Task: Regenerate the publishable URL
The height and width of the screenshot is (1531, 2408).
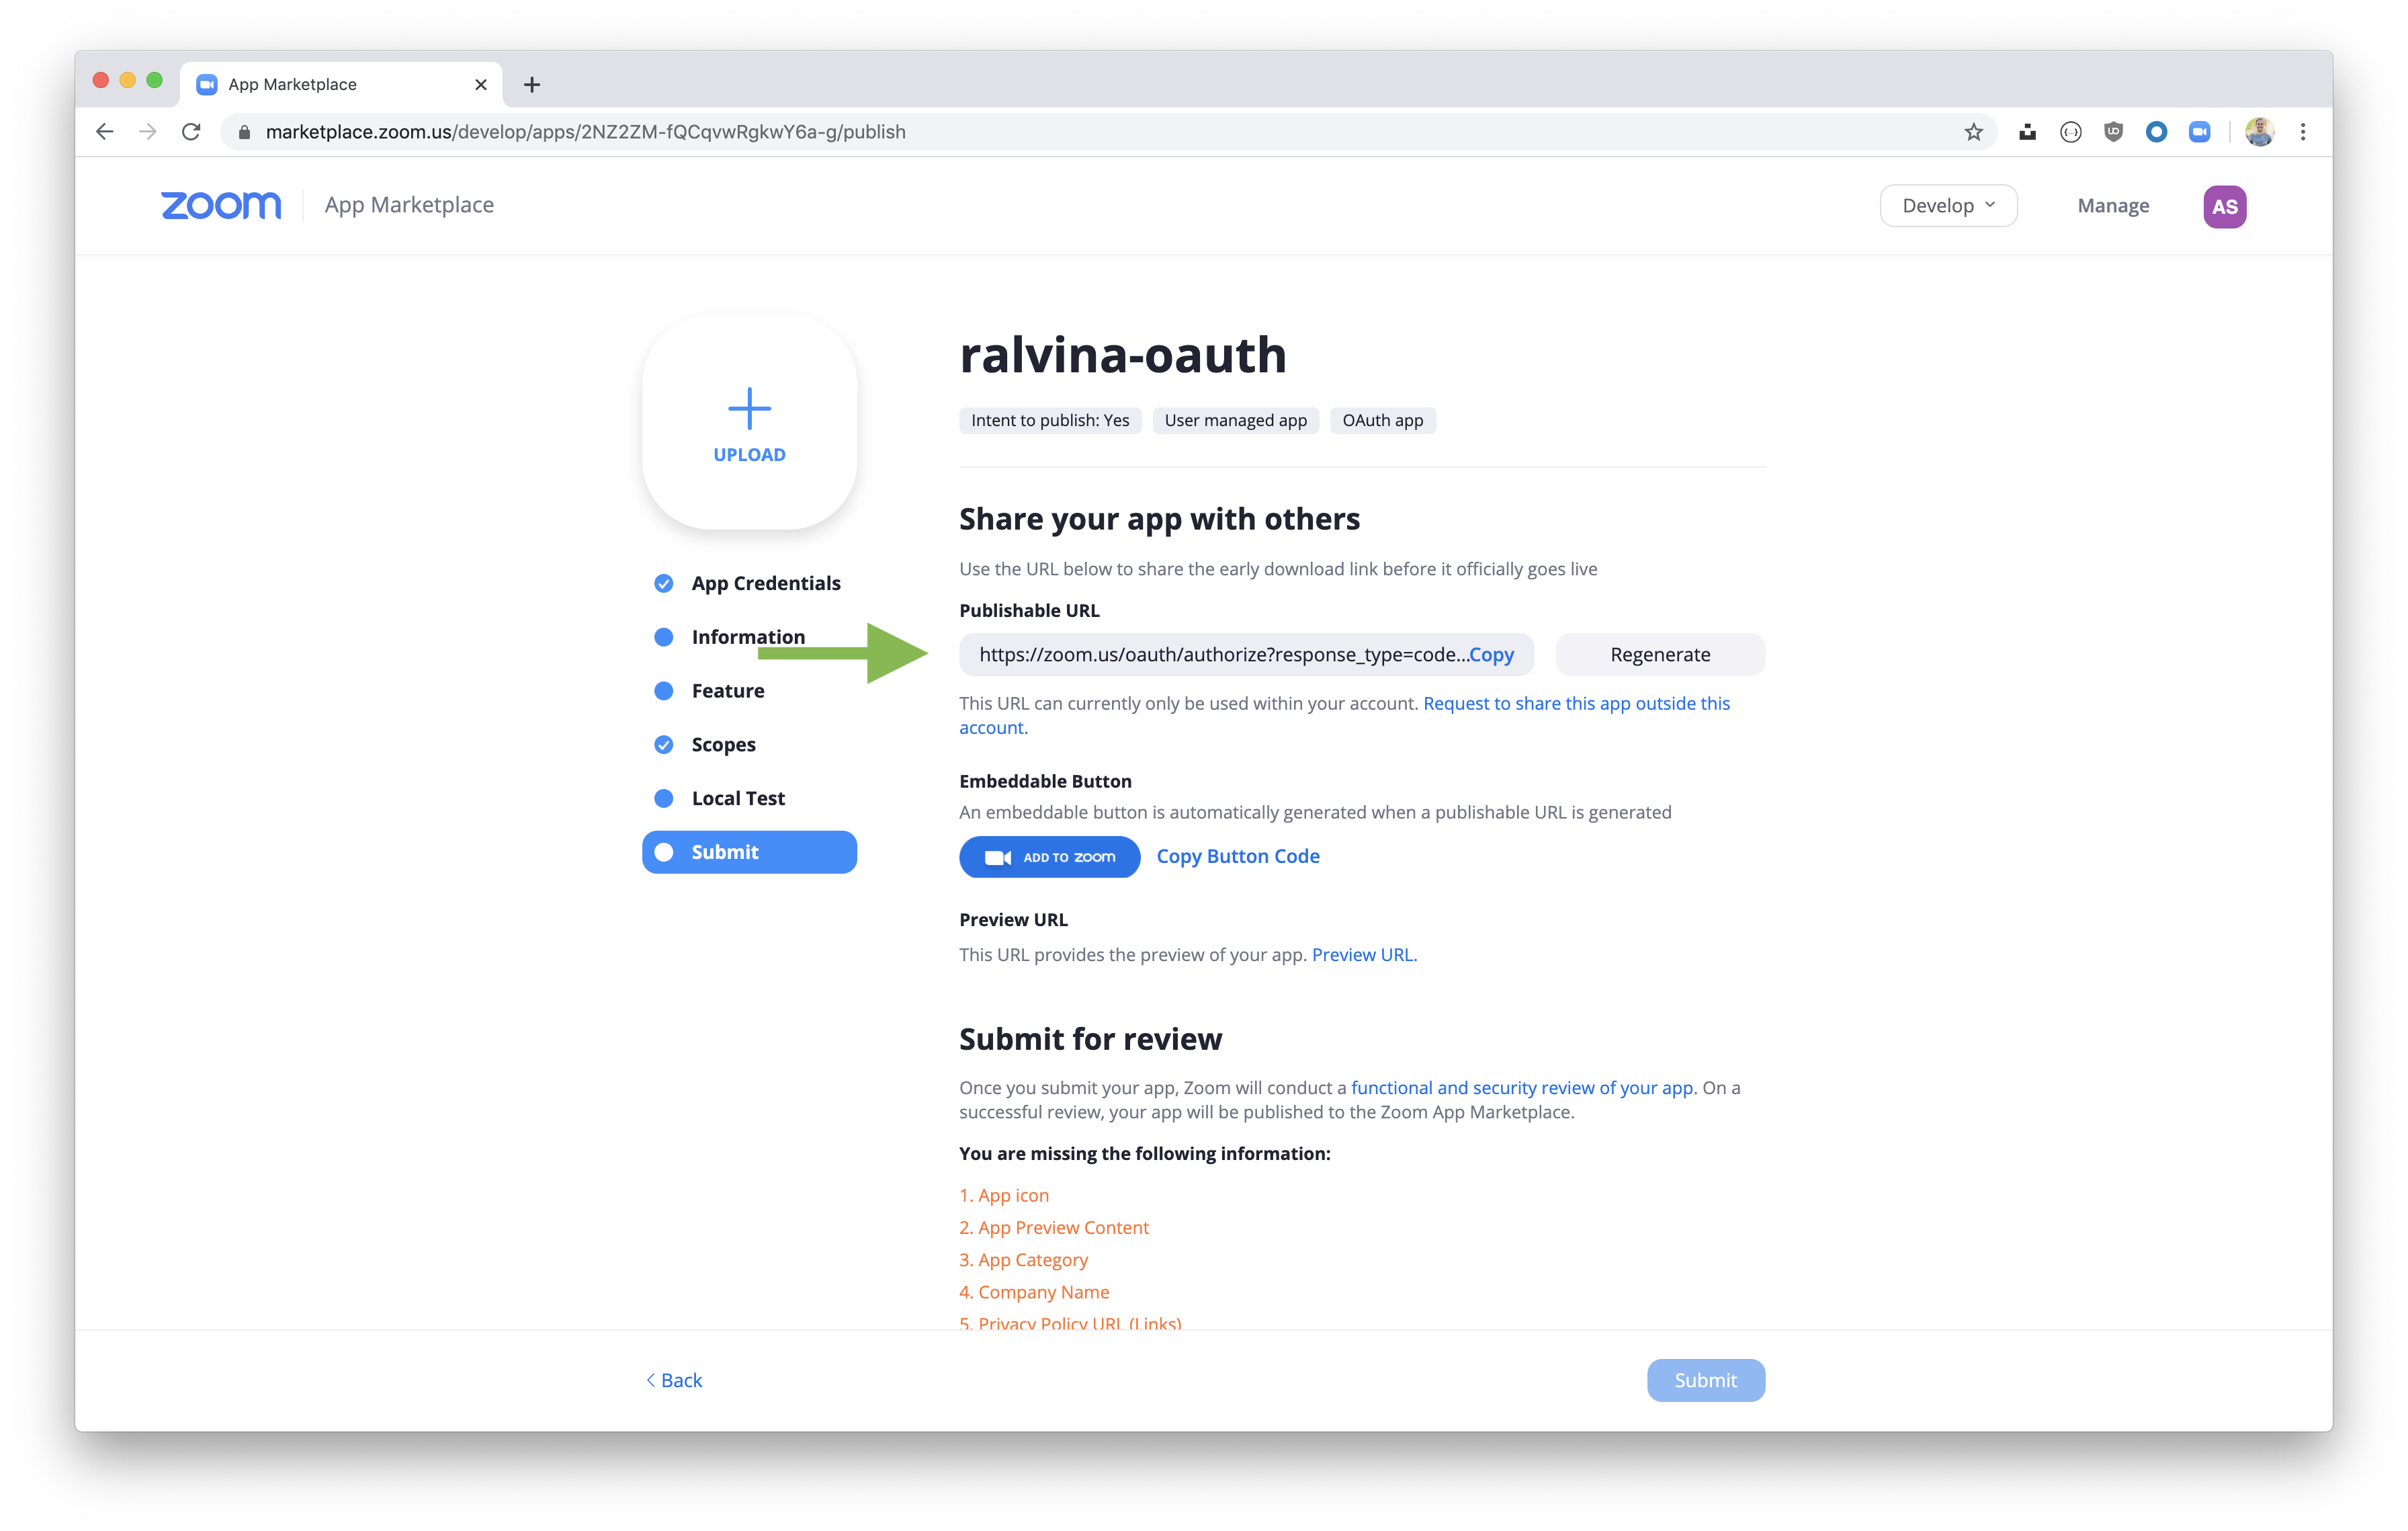Action: coord(1660,655)
